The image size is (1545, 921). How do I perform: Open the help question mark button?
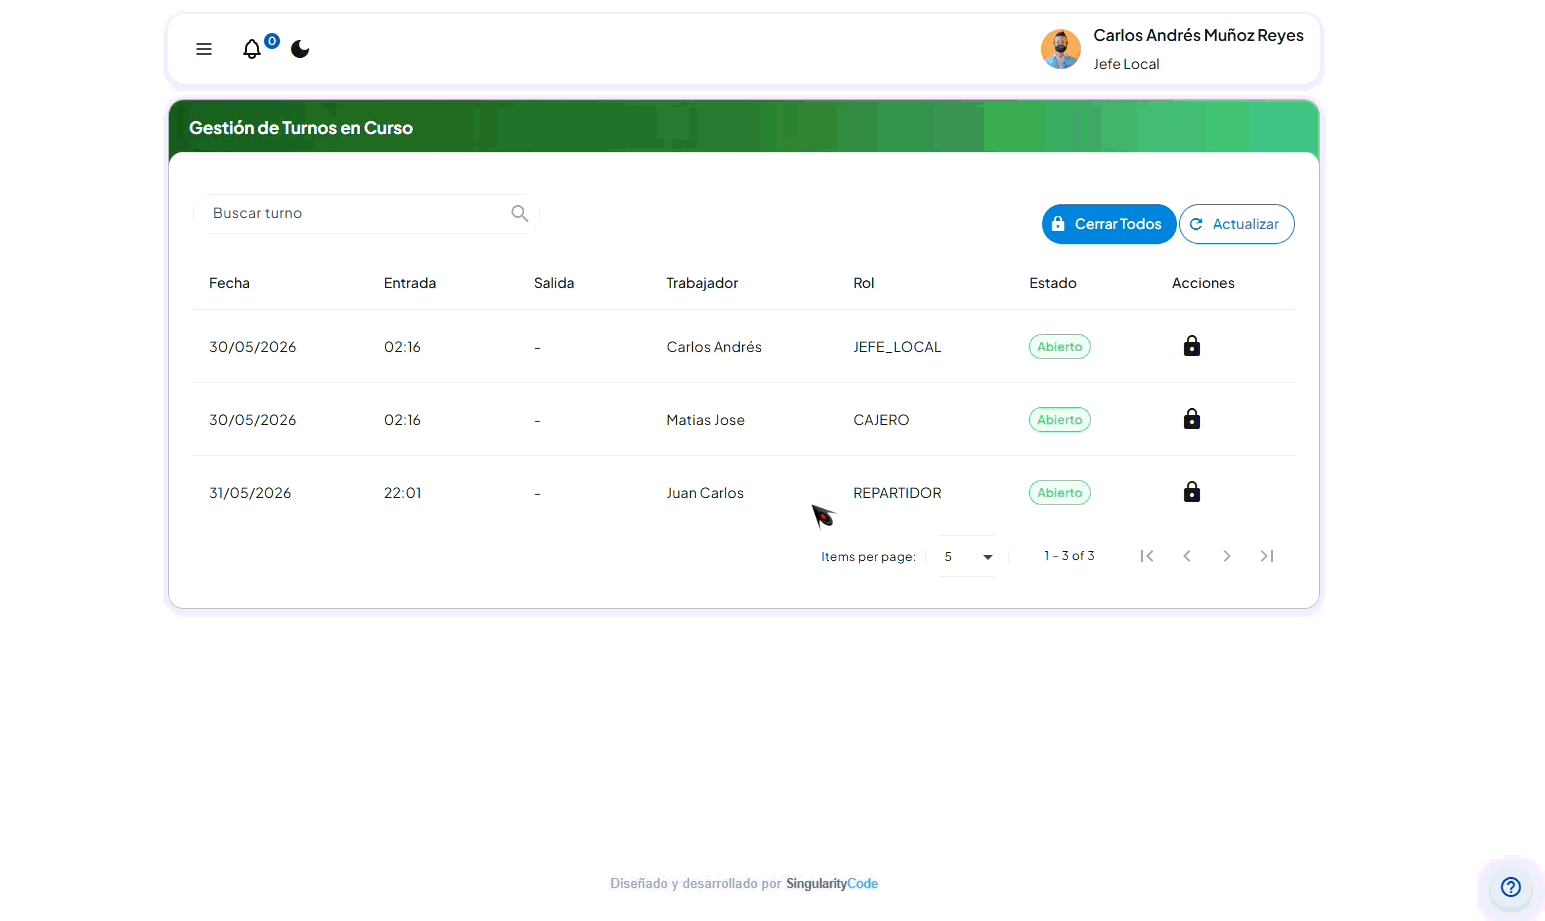[1511, 887]
